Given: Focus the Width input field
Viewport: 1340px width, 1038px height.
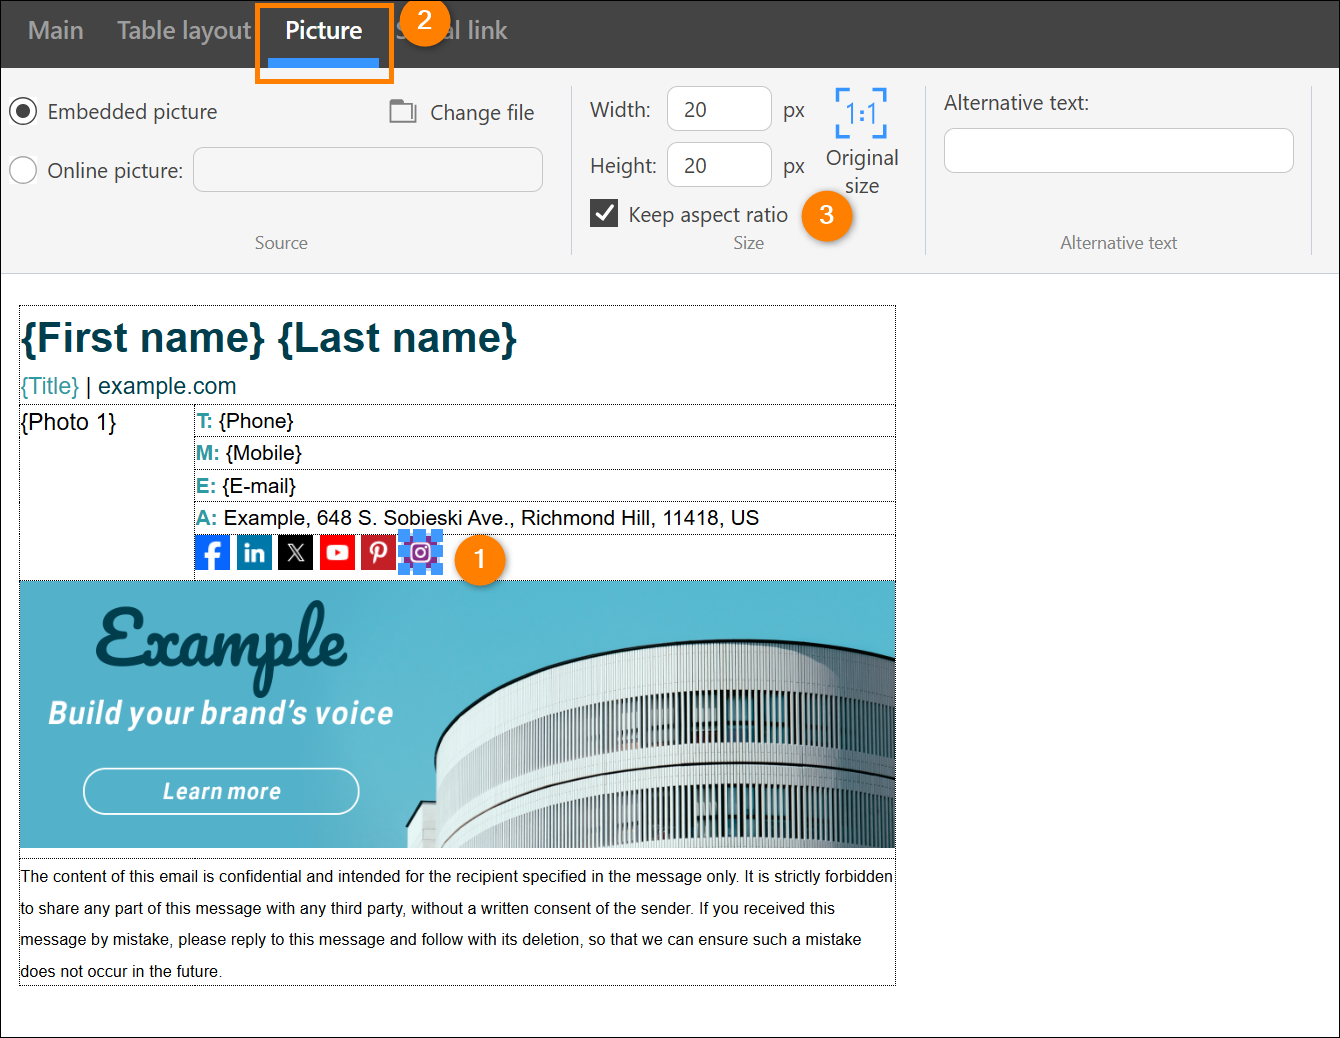Looking at the screenshot, I should pos(719,109).
